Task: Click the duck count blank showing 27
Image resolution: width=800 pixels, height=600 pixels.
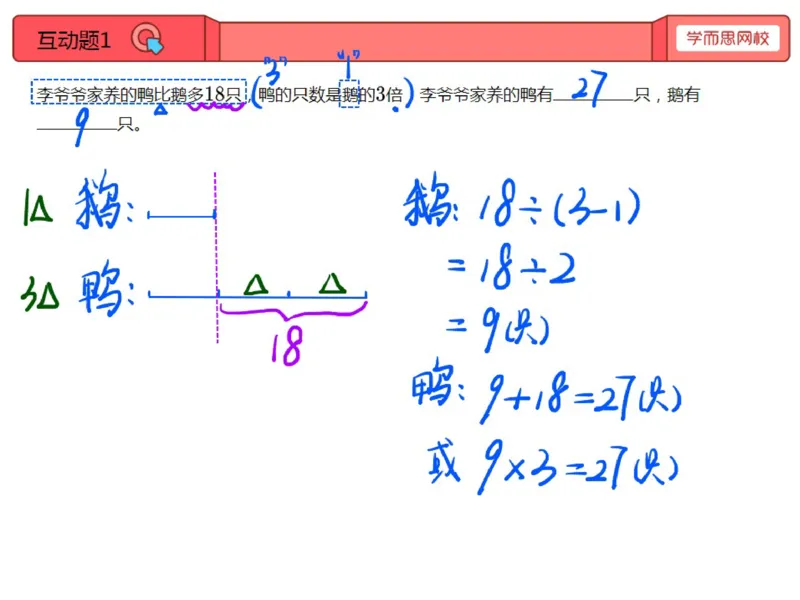Action: [x=593, y=88]
